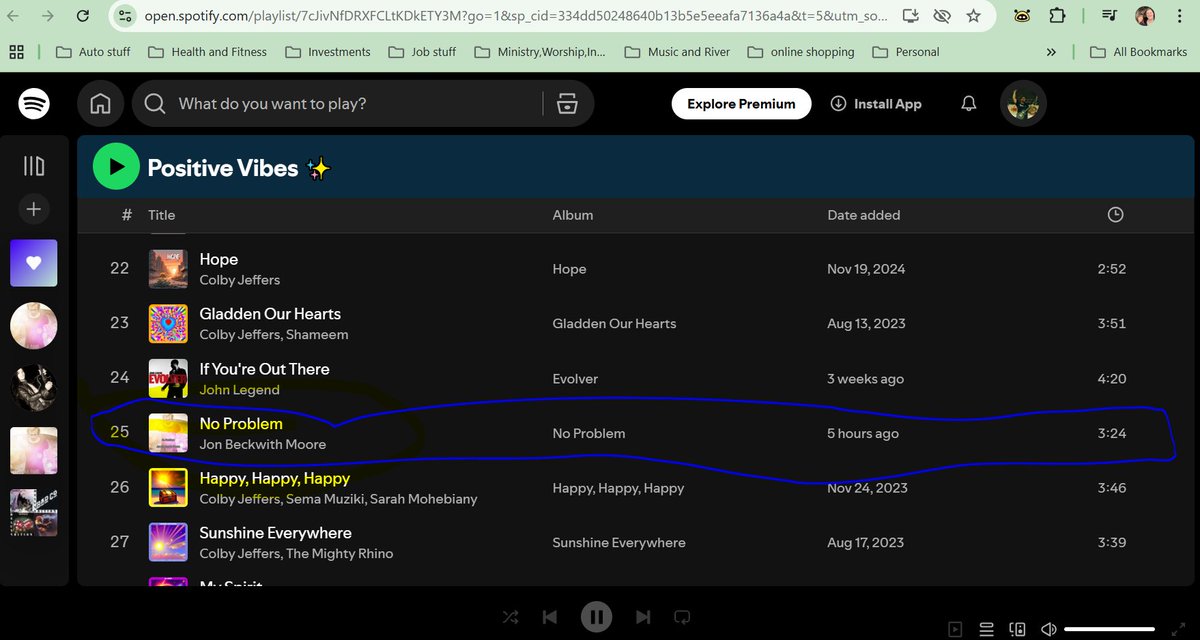1200x640 pixels.
Task: Open Personal bookmark folder
Action: coord(906,52)
